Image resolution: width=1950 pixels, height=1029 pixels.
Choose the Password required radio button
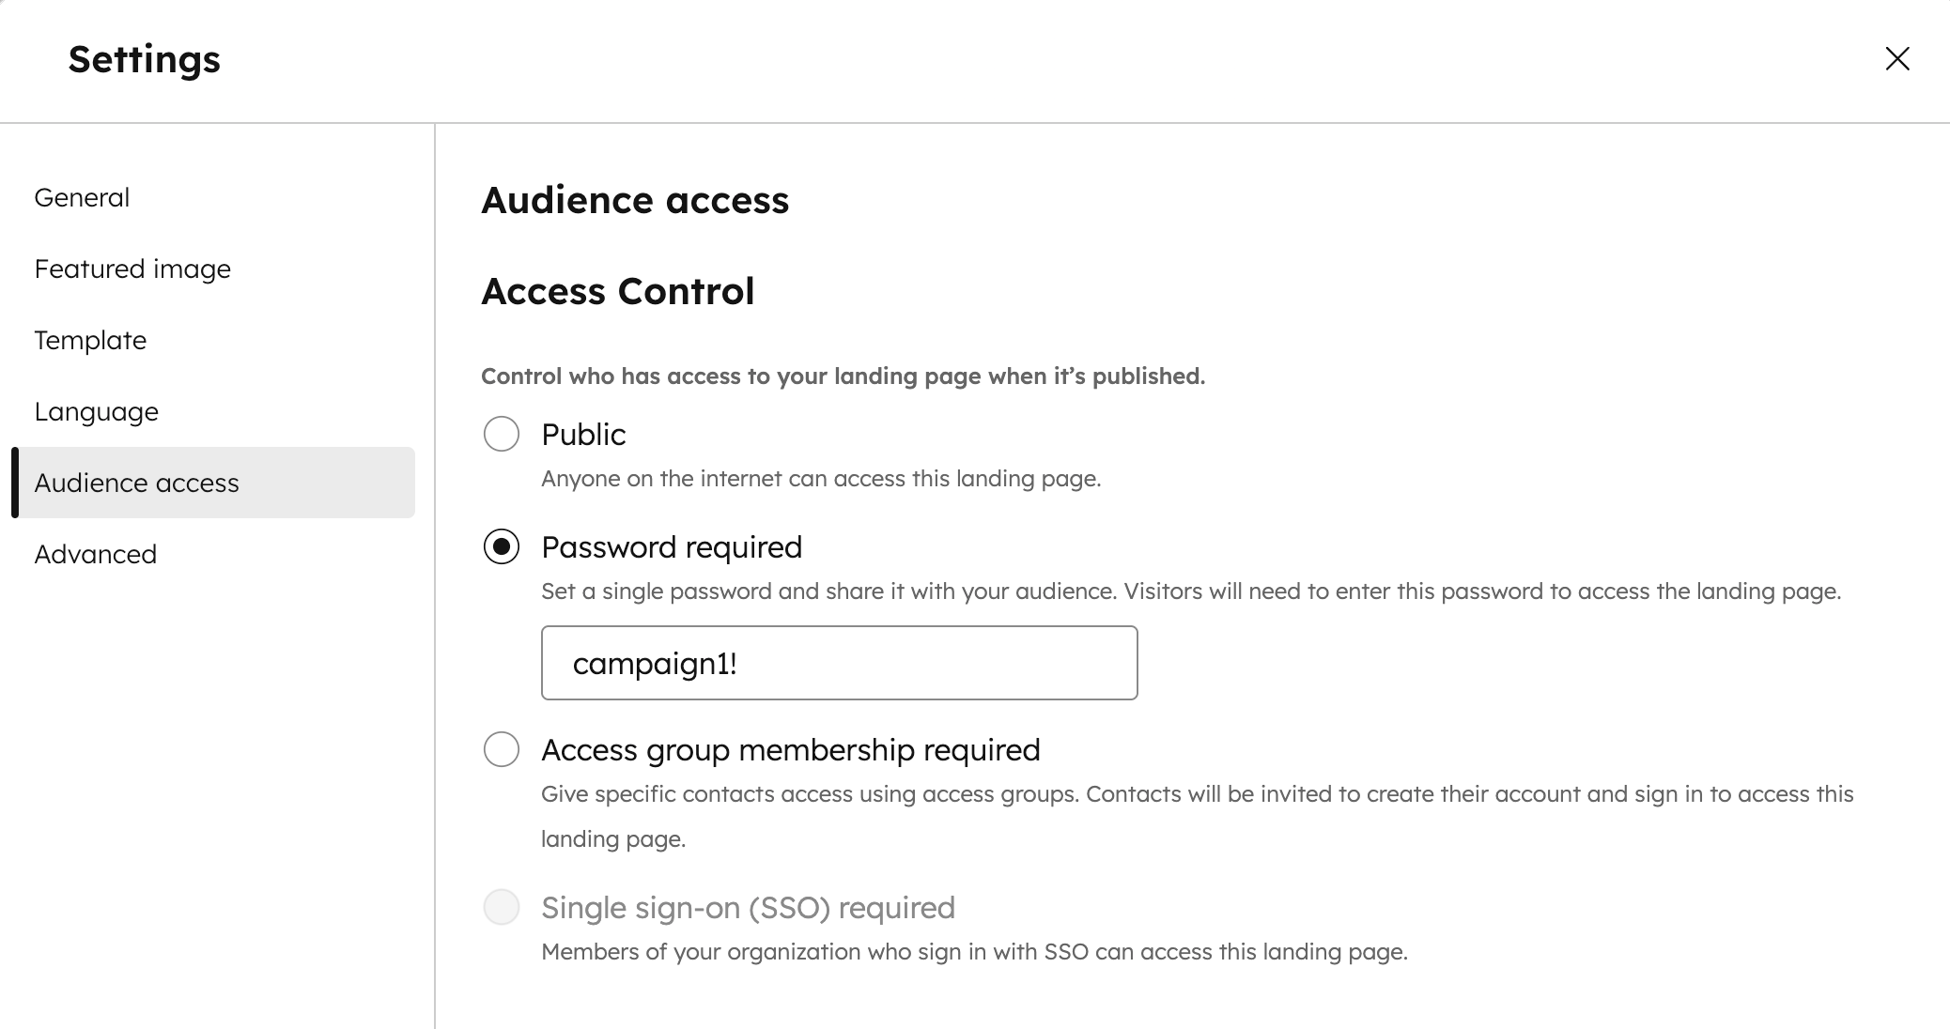(x=501, y=547)
